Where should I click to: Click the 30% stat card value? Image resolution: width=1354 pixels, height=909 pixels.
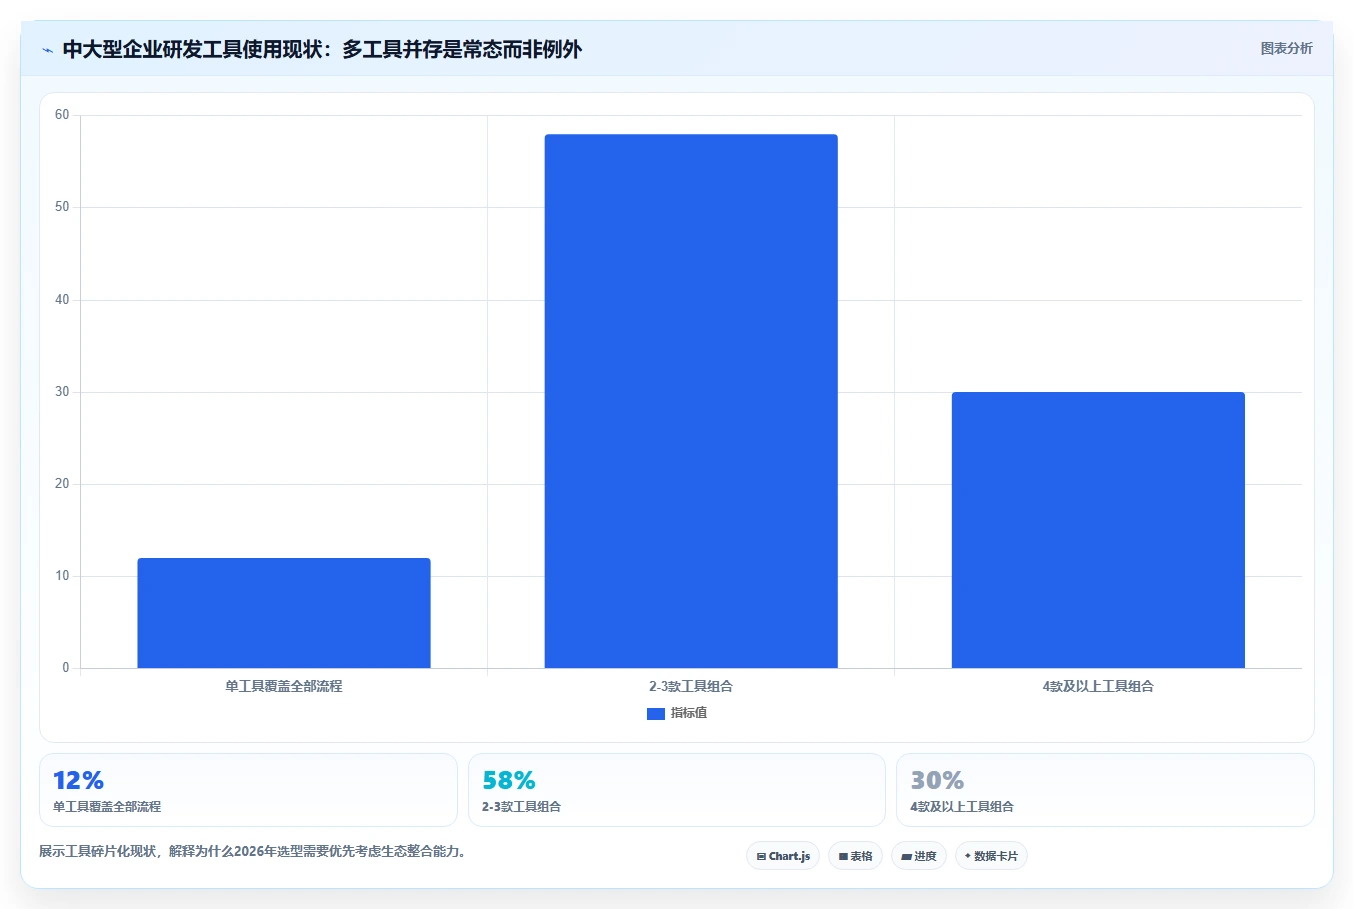[937, 780]
